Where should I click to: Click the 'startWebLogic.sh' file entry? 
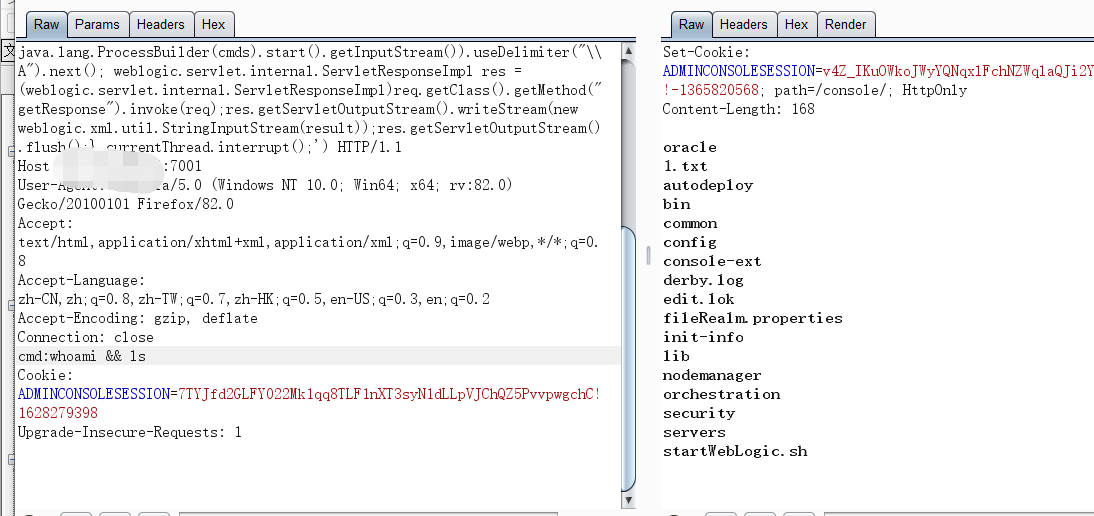[x=735, y=451]
